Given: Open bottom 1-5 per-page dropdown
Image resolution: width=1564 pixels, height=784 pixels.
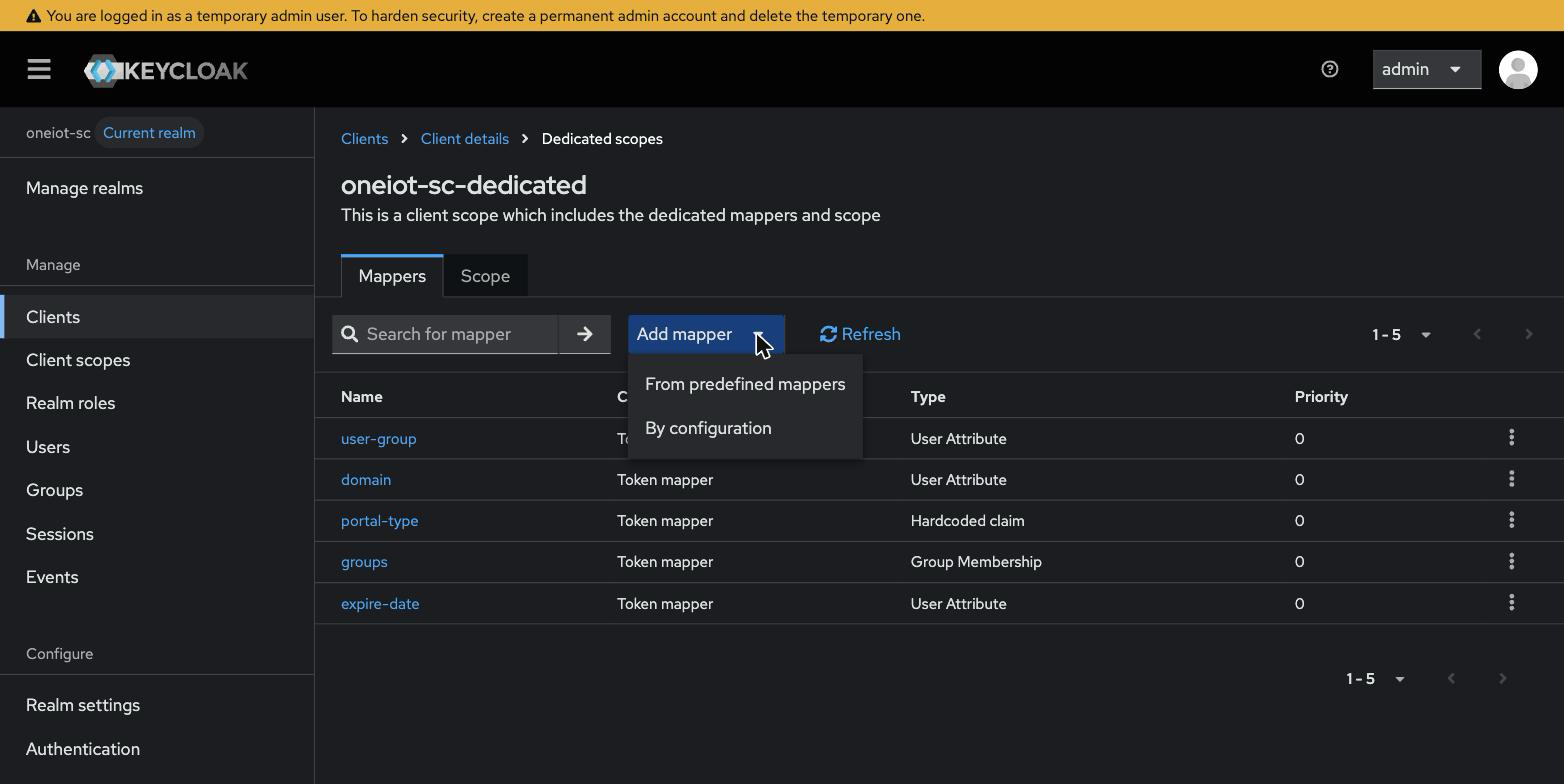Looking at the screenshot, I should point(1376,678).
